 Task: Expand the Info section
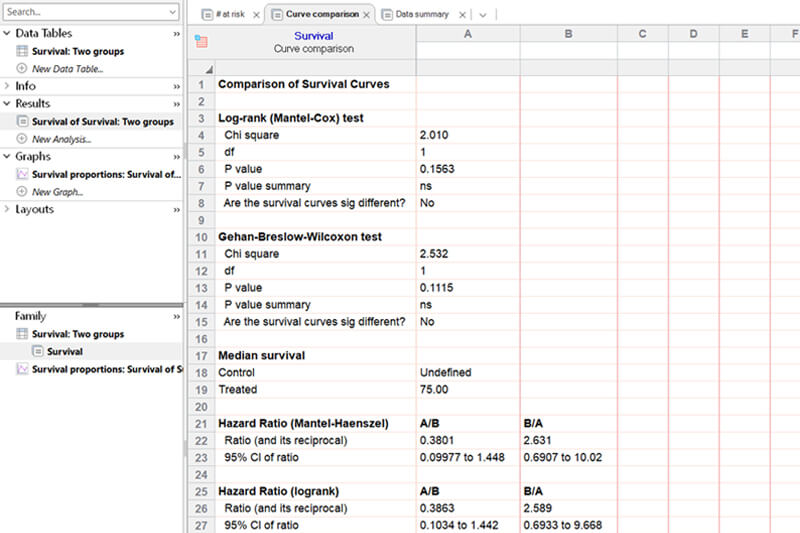[x=8, y=87]
